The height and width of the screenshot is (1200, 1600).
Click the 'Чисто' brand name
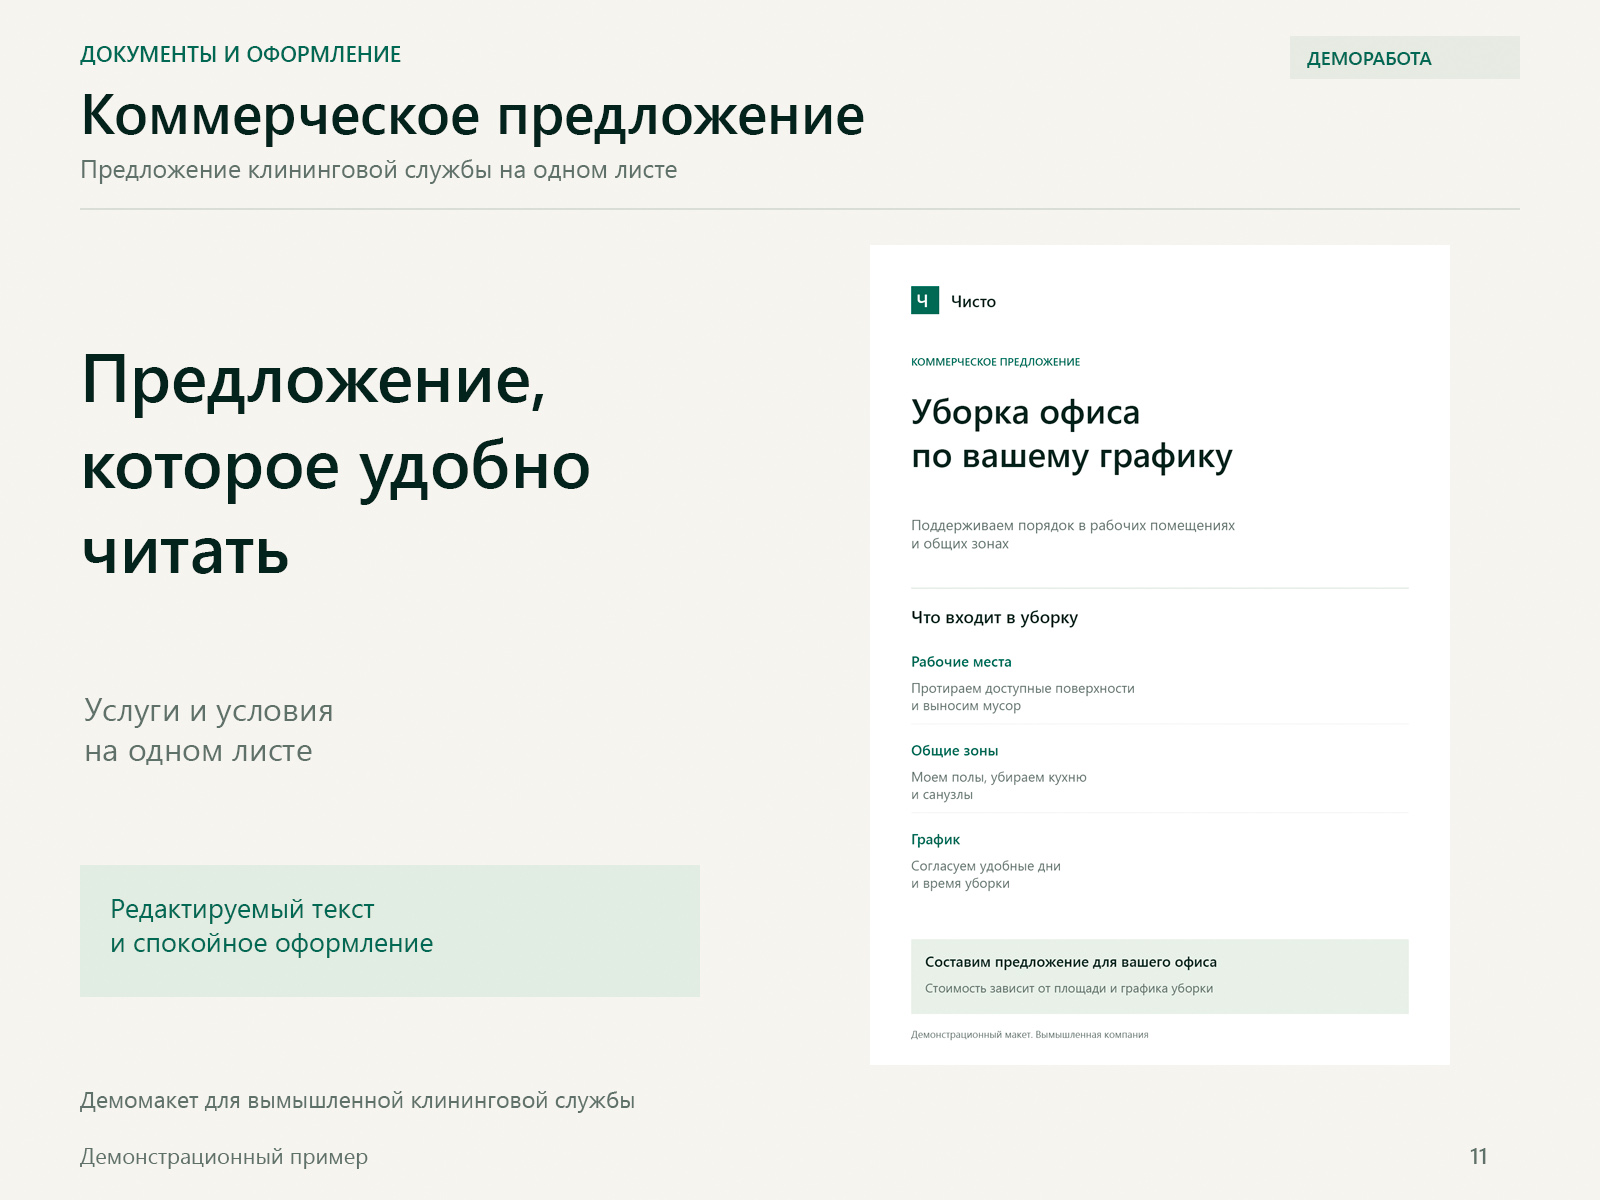(x=973, y=301)
